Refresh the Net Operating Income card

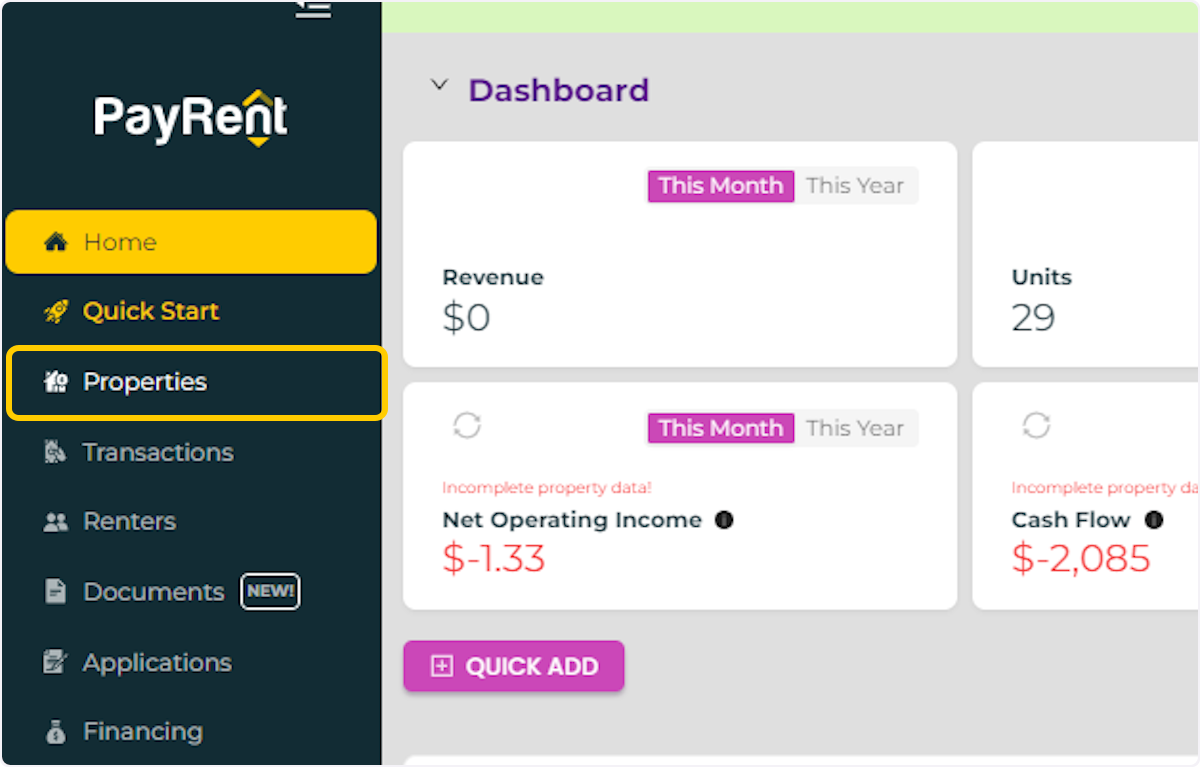coord(467,426)
